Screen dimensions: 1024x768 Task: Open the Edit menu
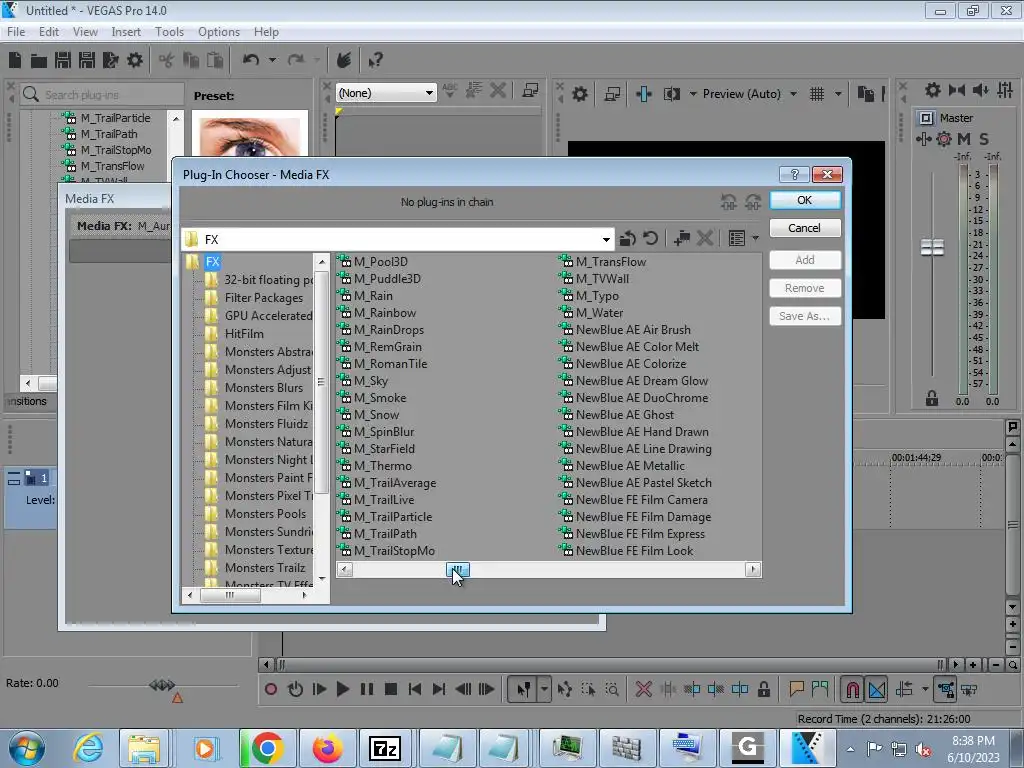click(x=49, y=31)
